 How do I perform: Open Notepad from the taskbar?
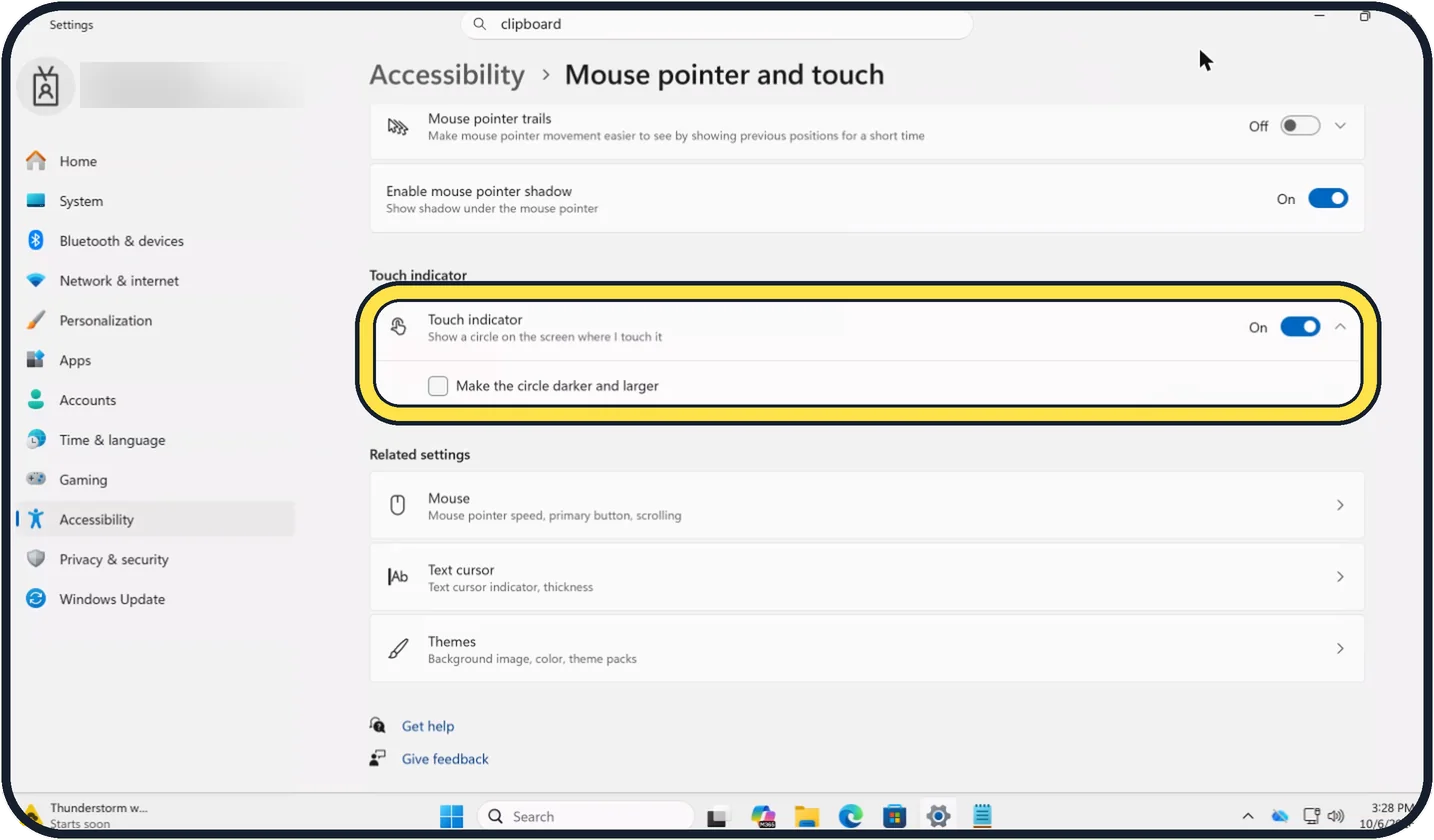982,816
